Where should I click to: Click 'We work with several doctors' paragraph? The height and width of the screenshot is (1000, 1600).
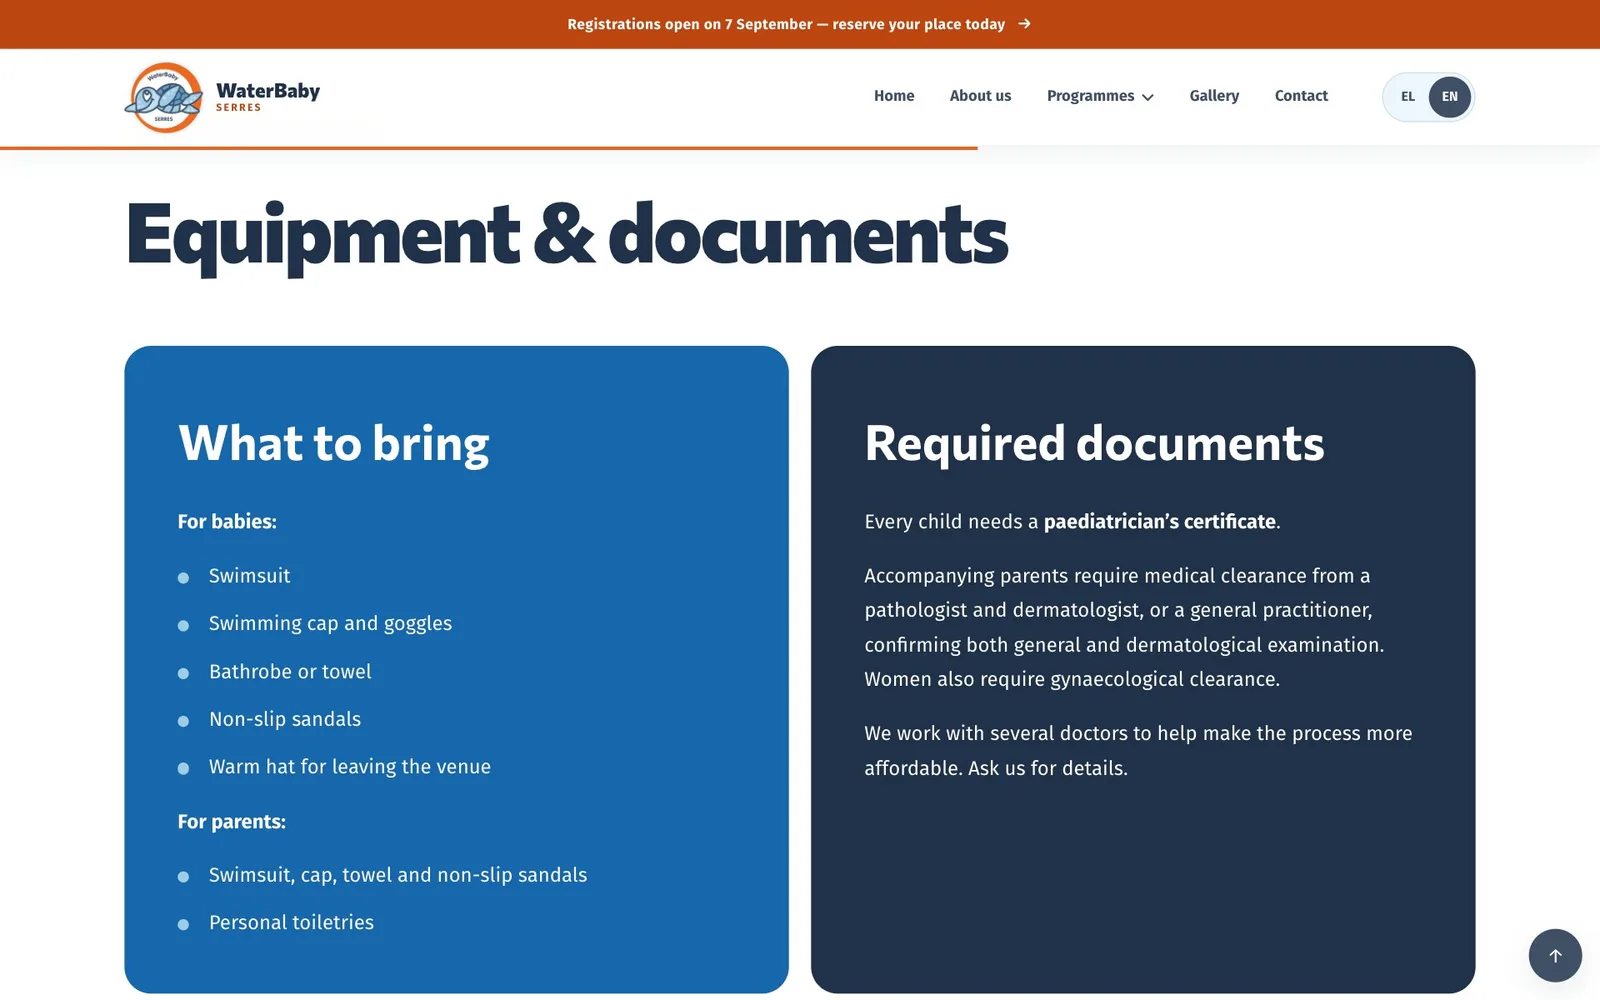click(x=1138, y=750)
